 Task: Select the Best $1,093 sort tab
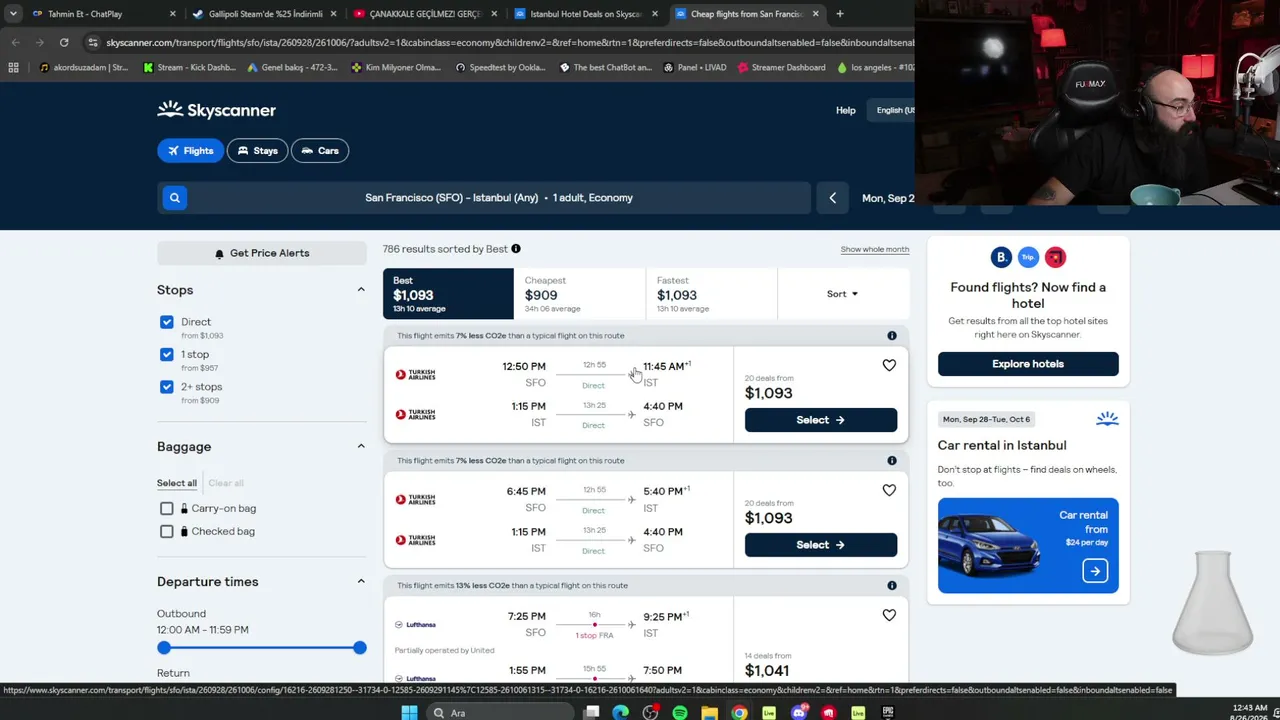point(448,294)
